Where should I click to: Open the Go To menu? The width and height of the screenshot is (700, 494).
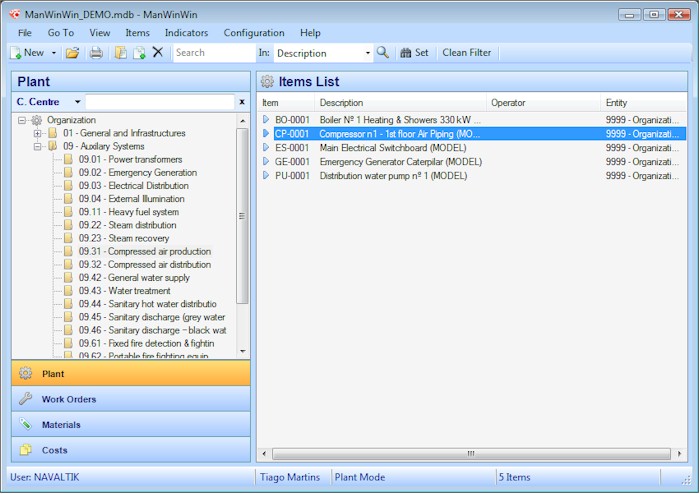click(61, 33)
